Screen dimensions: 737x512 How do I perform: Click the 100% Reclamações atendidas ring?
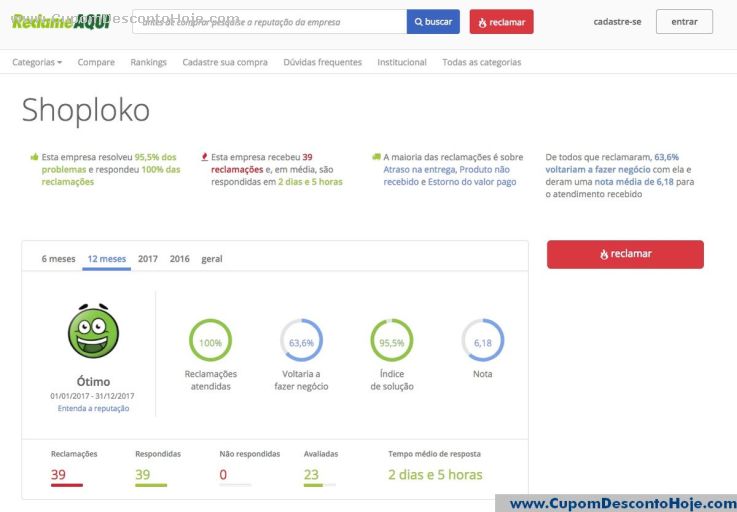210,340
